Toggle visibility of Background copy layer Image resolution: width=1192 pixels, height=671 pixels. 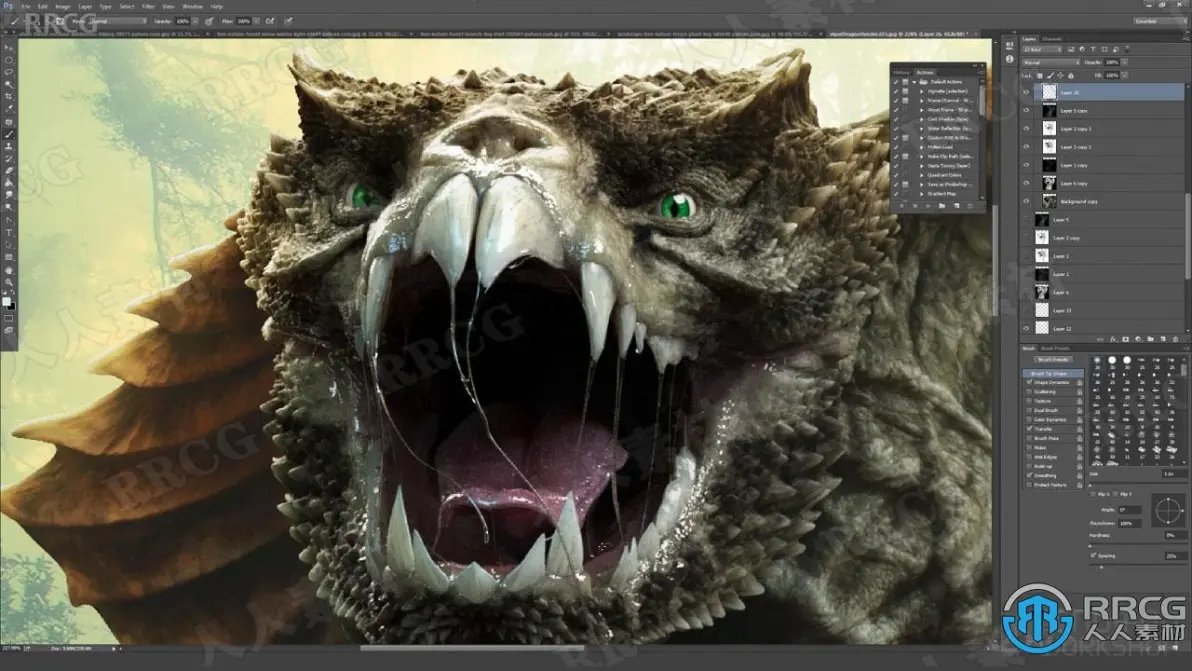pos(1026,201)
